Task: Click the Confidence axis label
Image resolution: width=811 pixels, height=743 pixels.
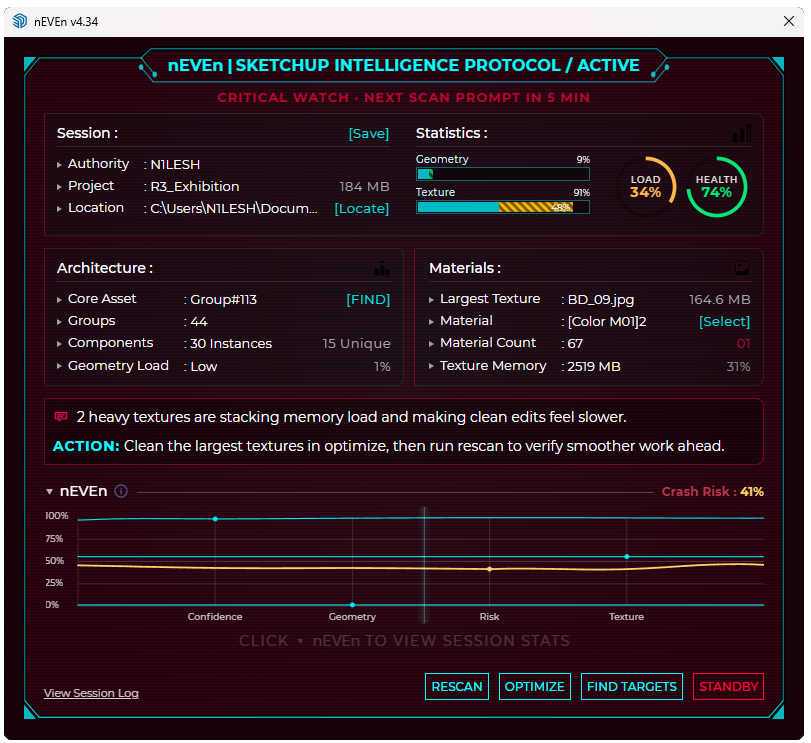Action: (215, 617)
